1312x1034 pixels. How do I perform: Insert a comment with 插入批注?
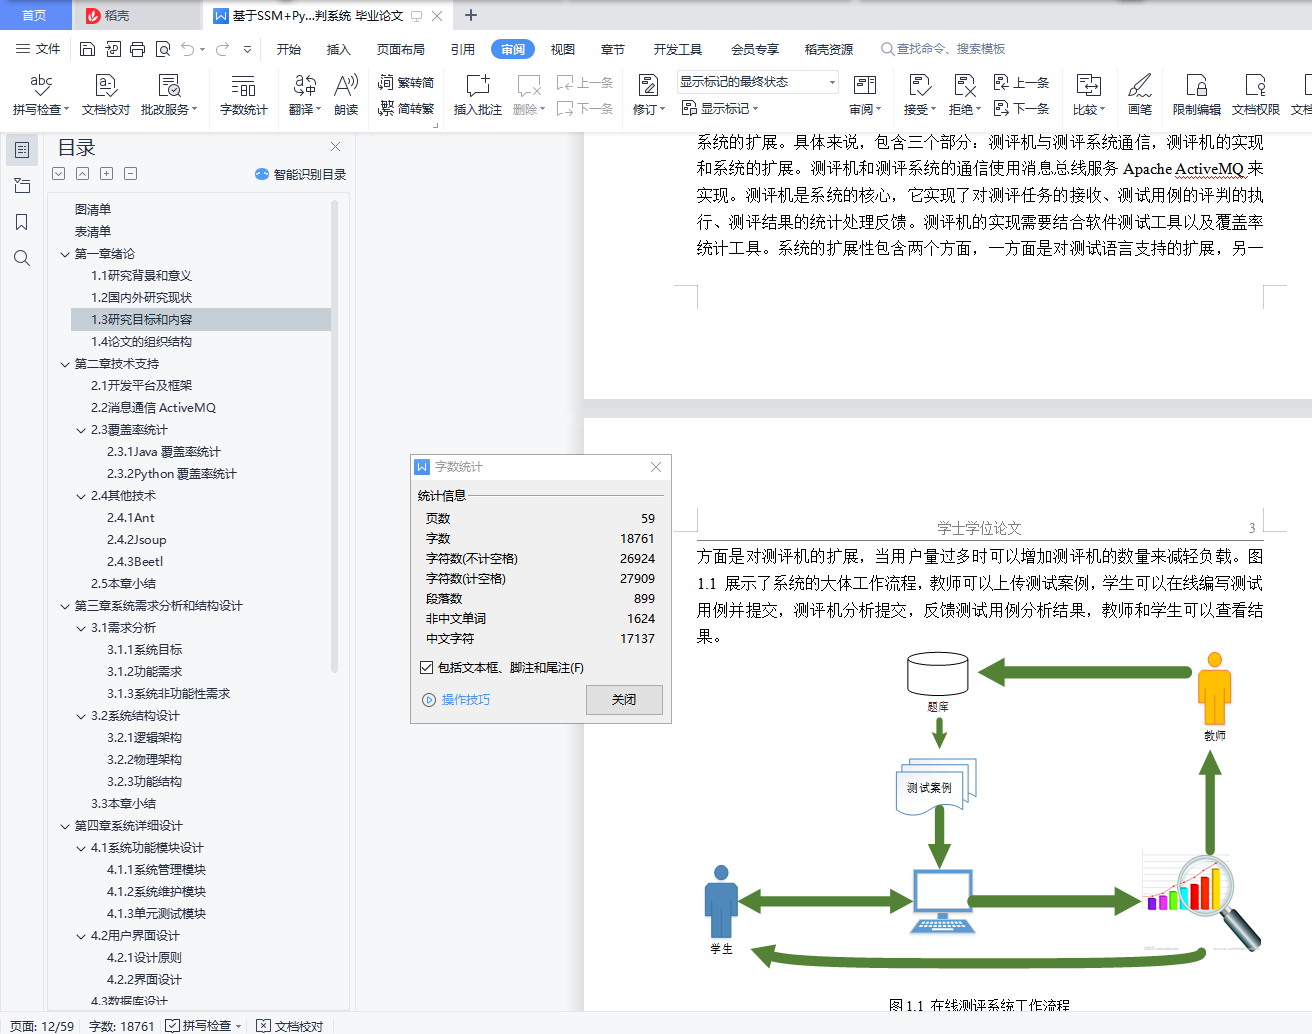pyautogui.click(x=478, y=95)
